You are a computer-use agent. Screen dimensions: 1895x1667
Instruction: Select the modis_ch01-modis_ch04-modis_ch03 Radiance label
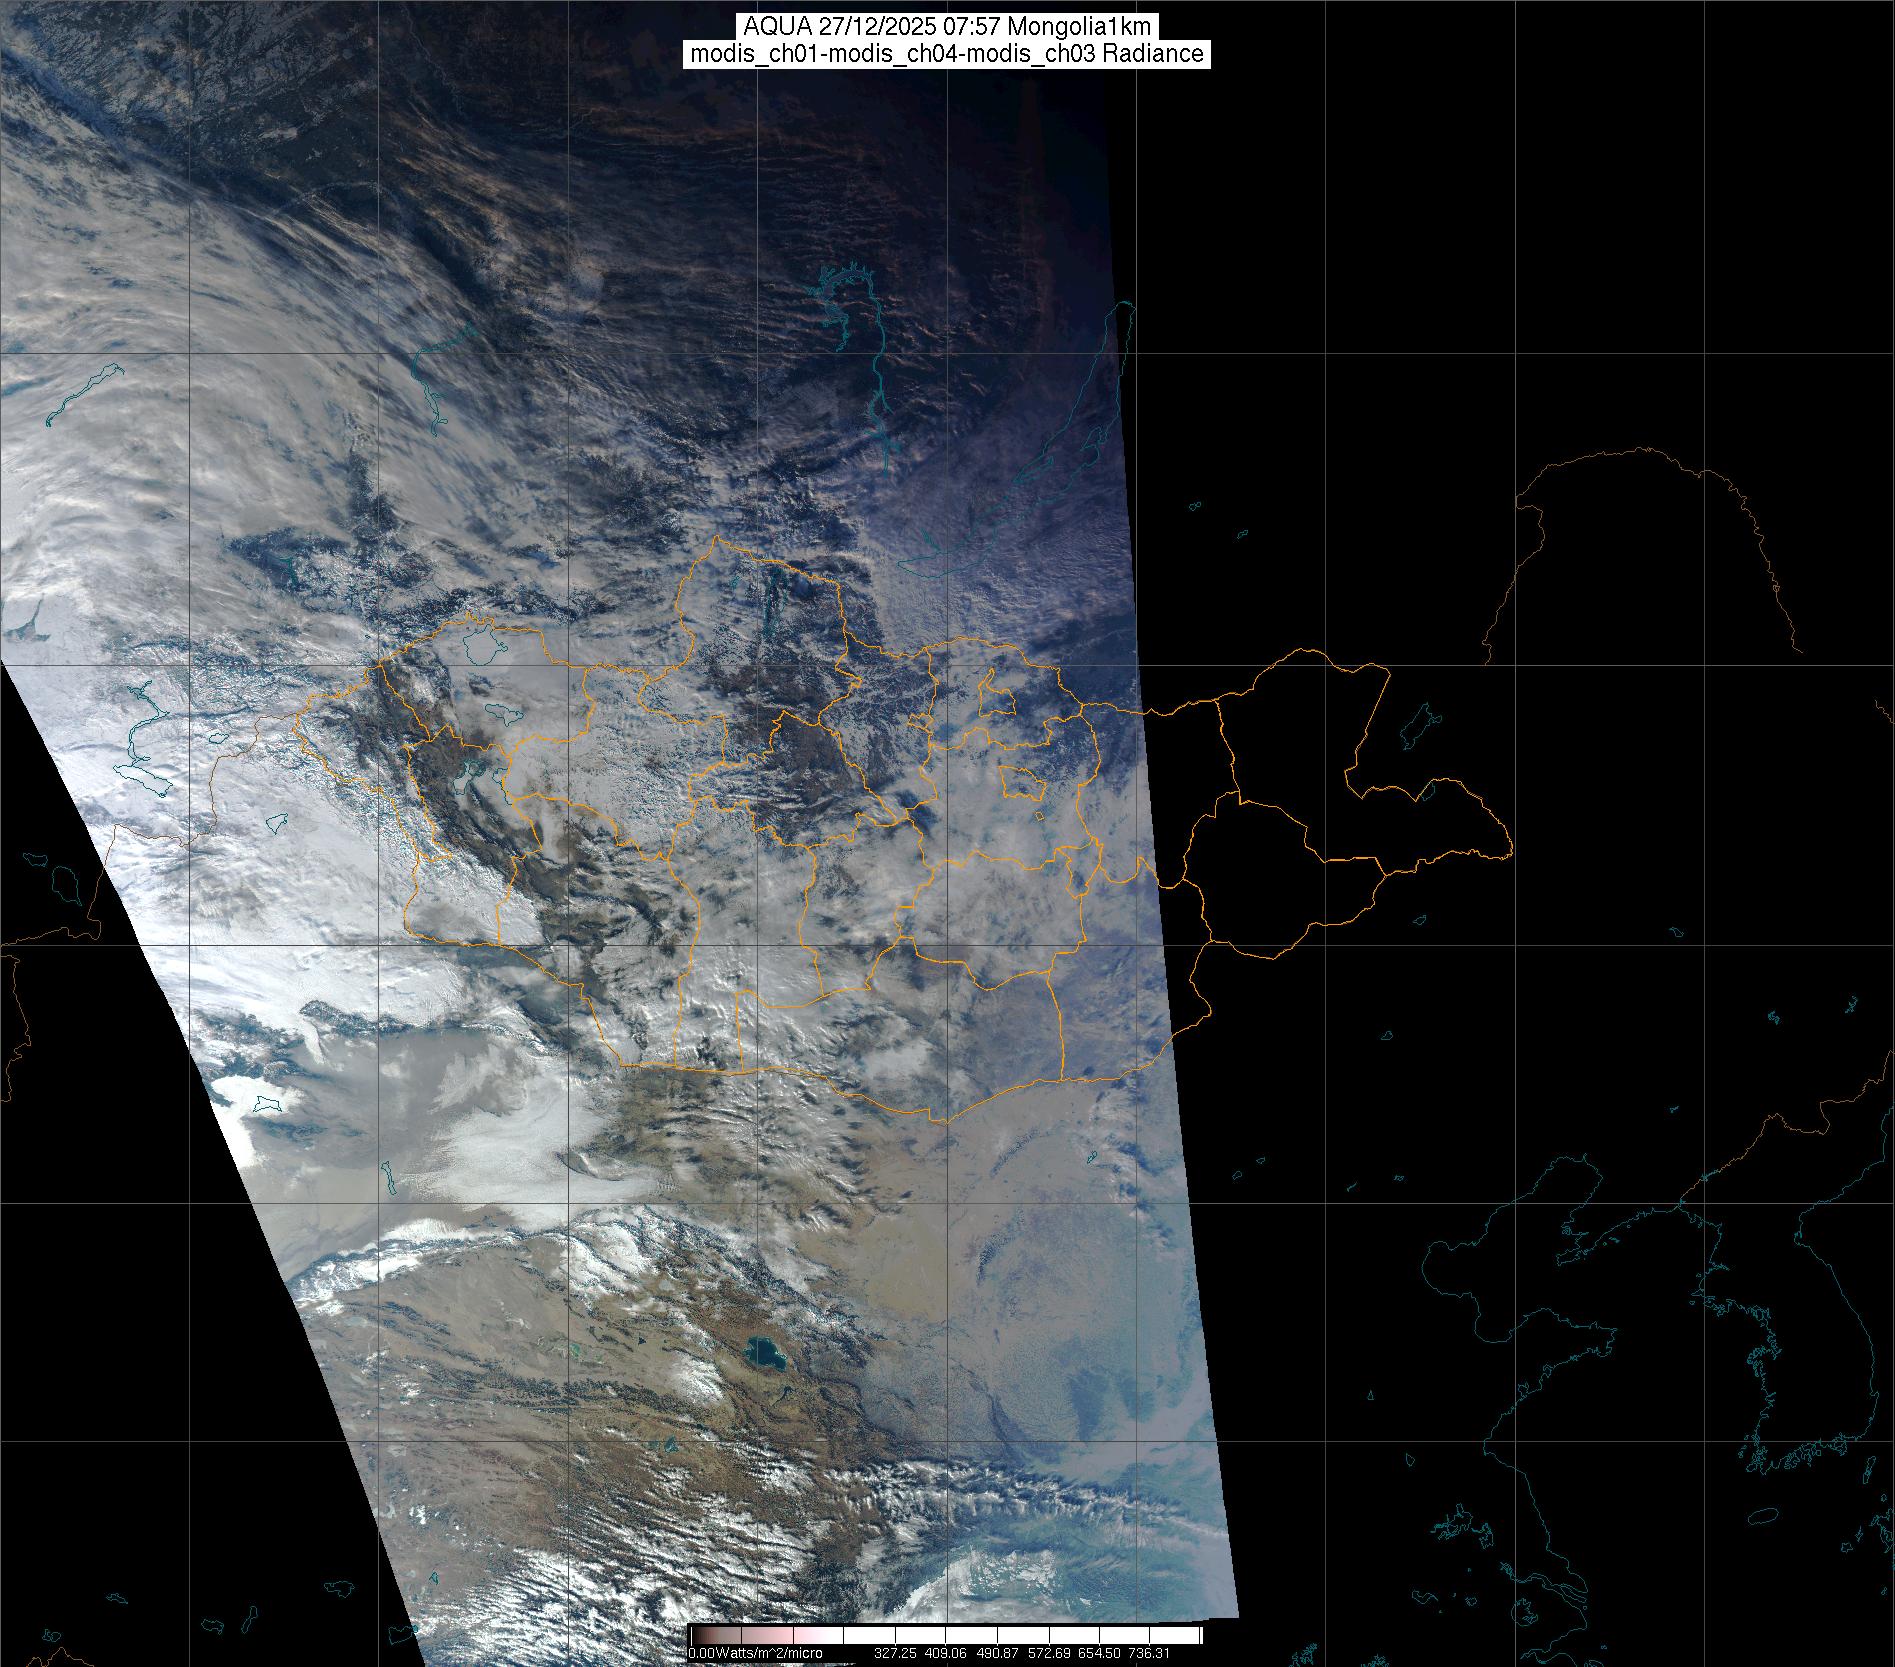click(947, 54)
